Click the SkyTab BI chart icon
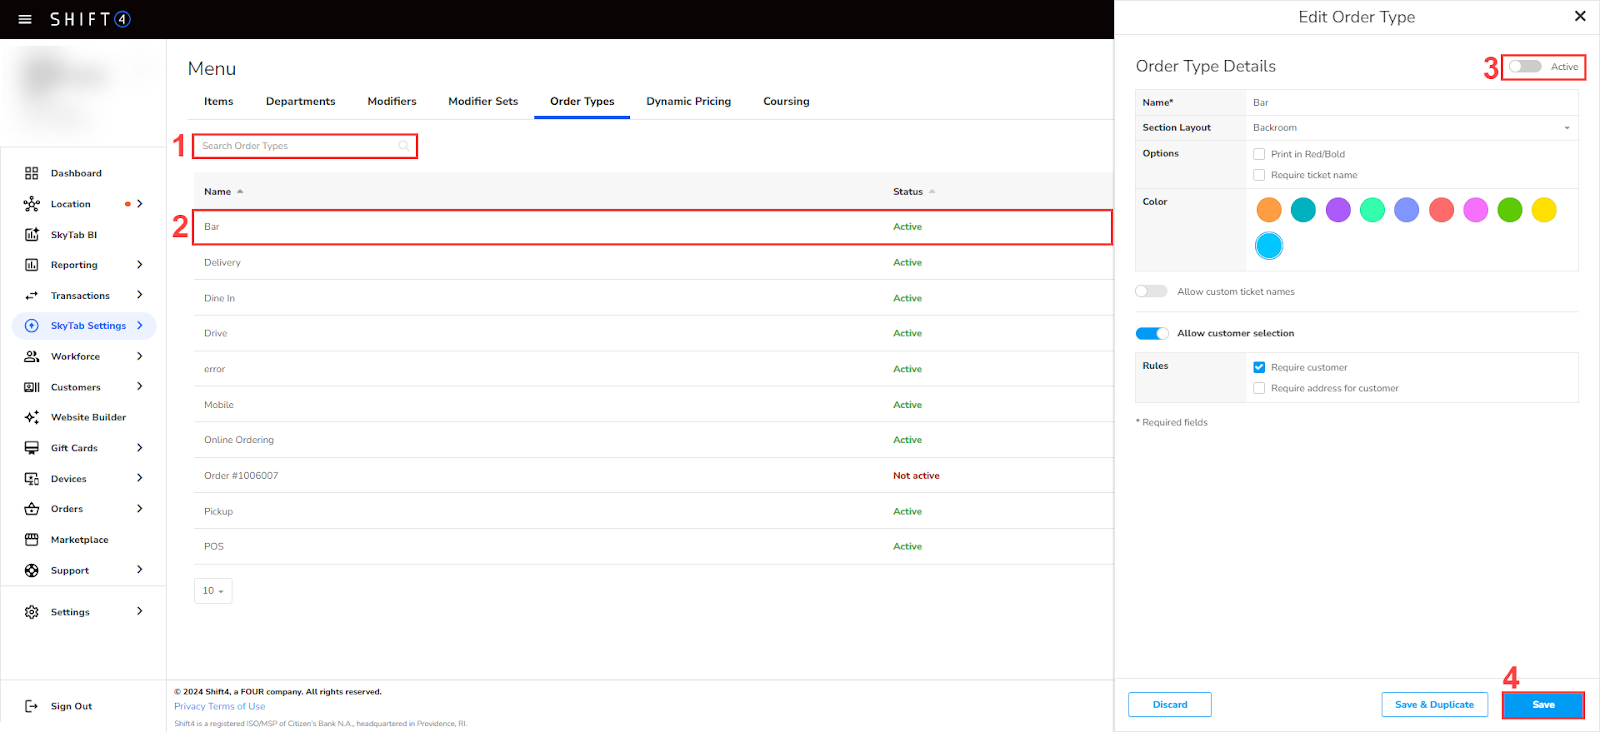Image resolution: width=1600 pixels, height=732 pixels. 32,235
